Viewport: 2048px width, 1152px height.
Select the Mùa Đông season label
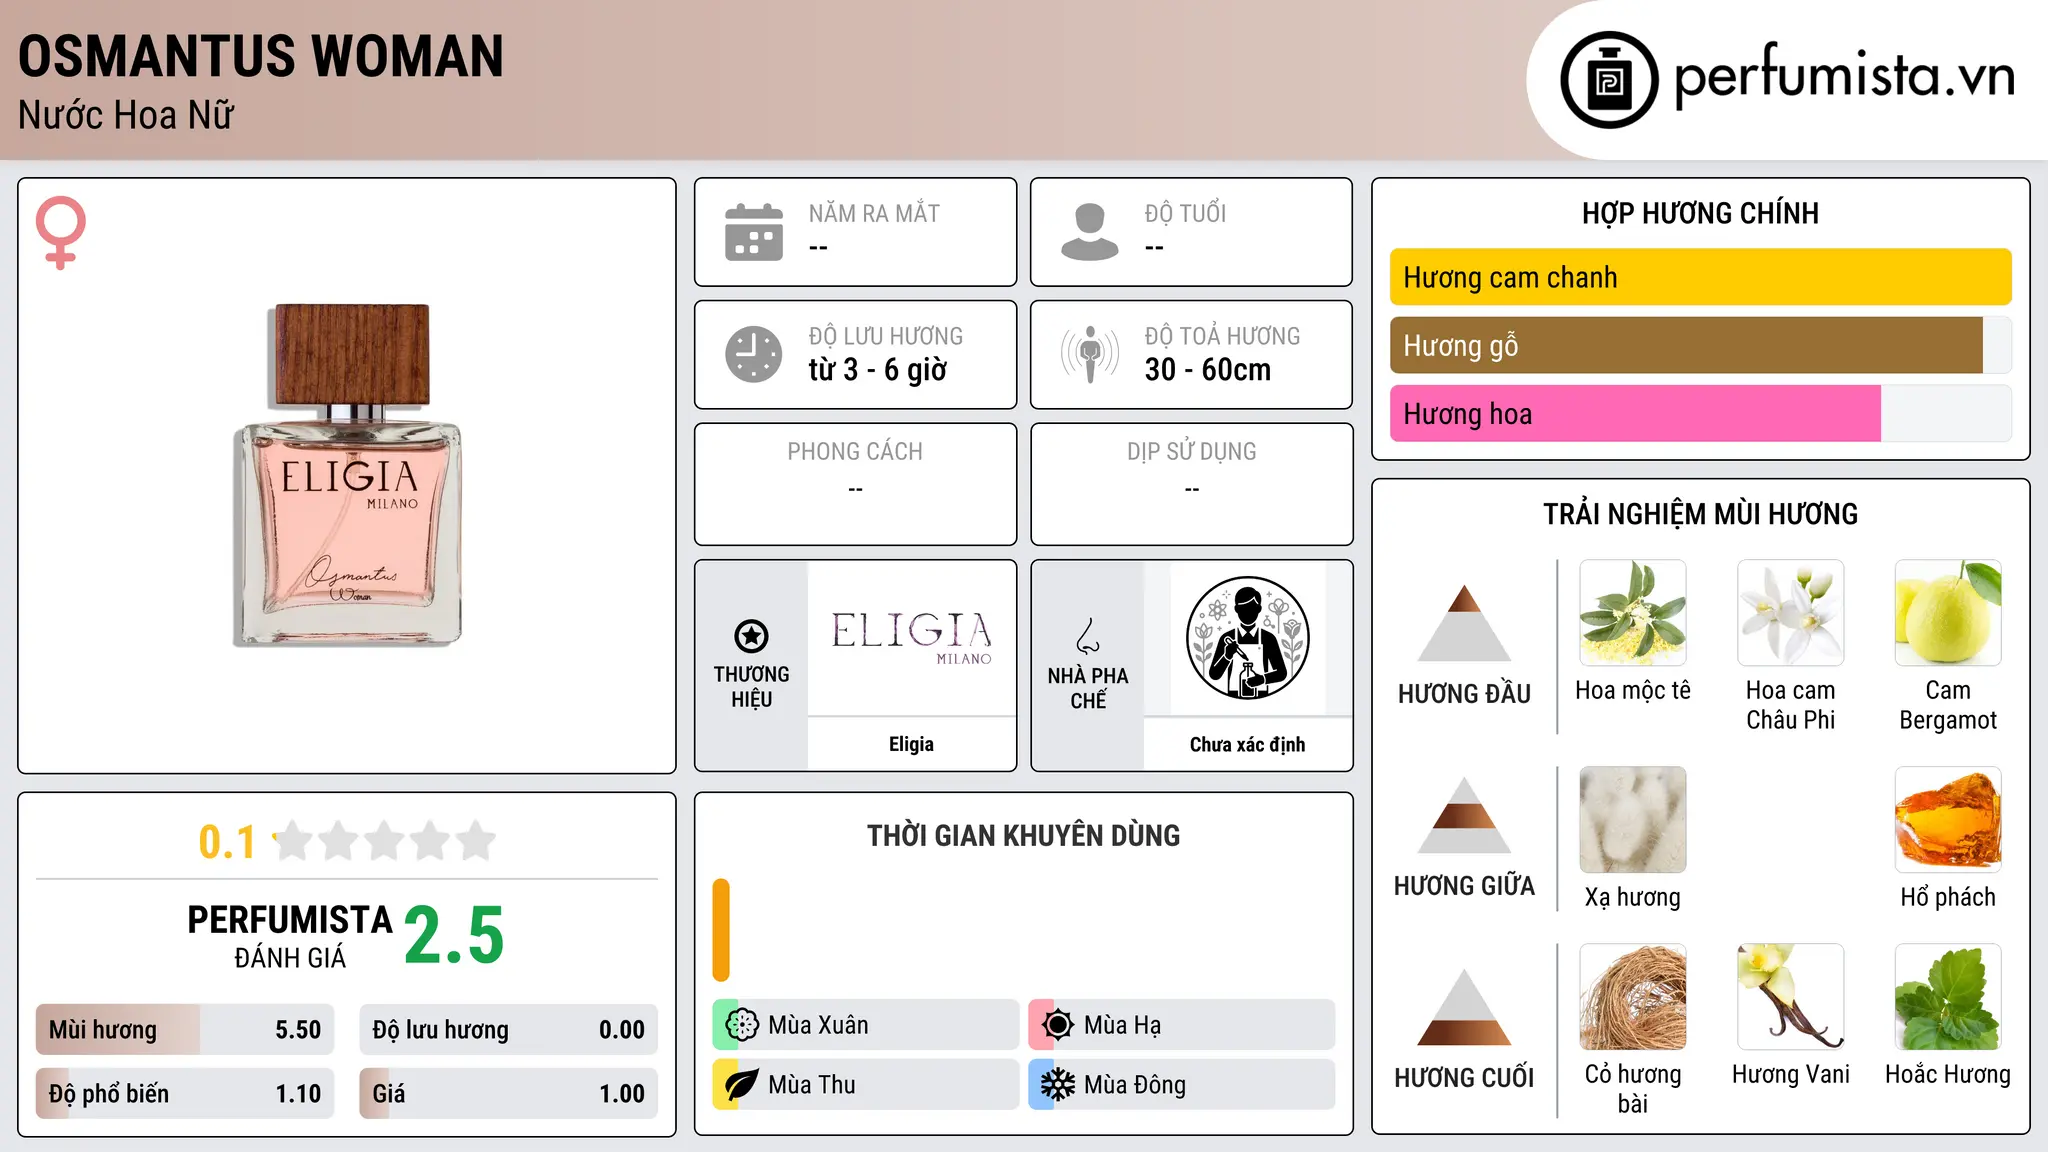[1135, 1085]
